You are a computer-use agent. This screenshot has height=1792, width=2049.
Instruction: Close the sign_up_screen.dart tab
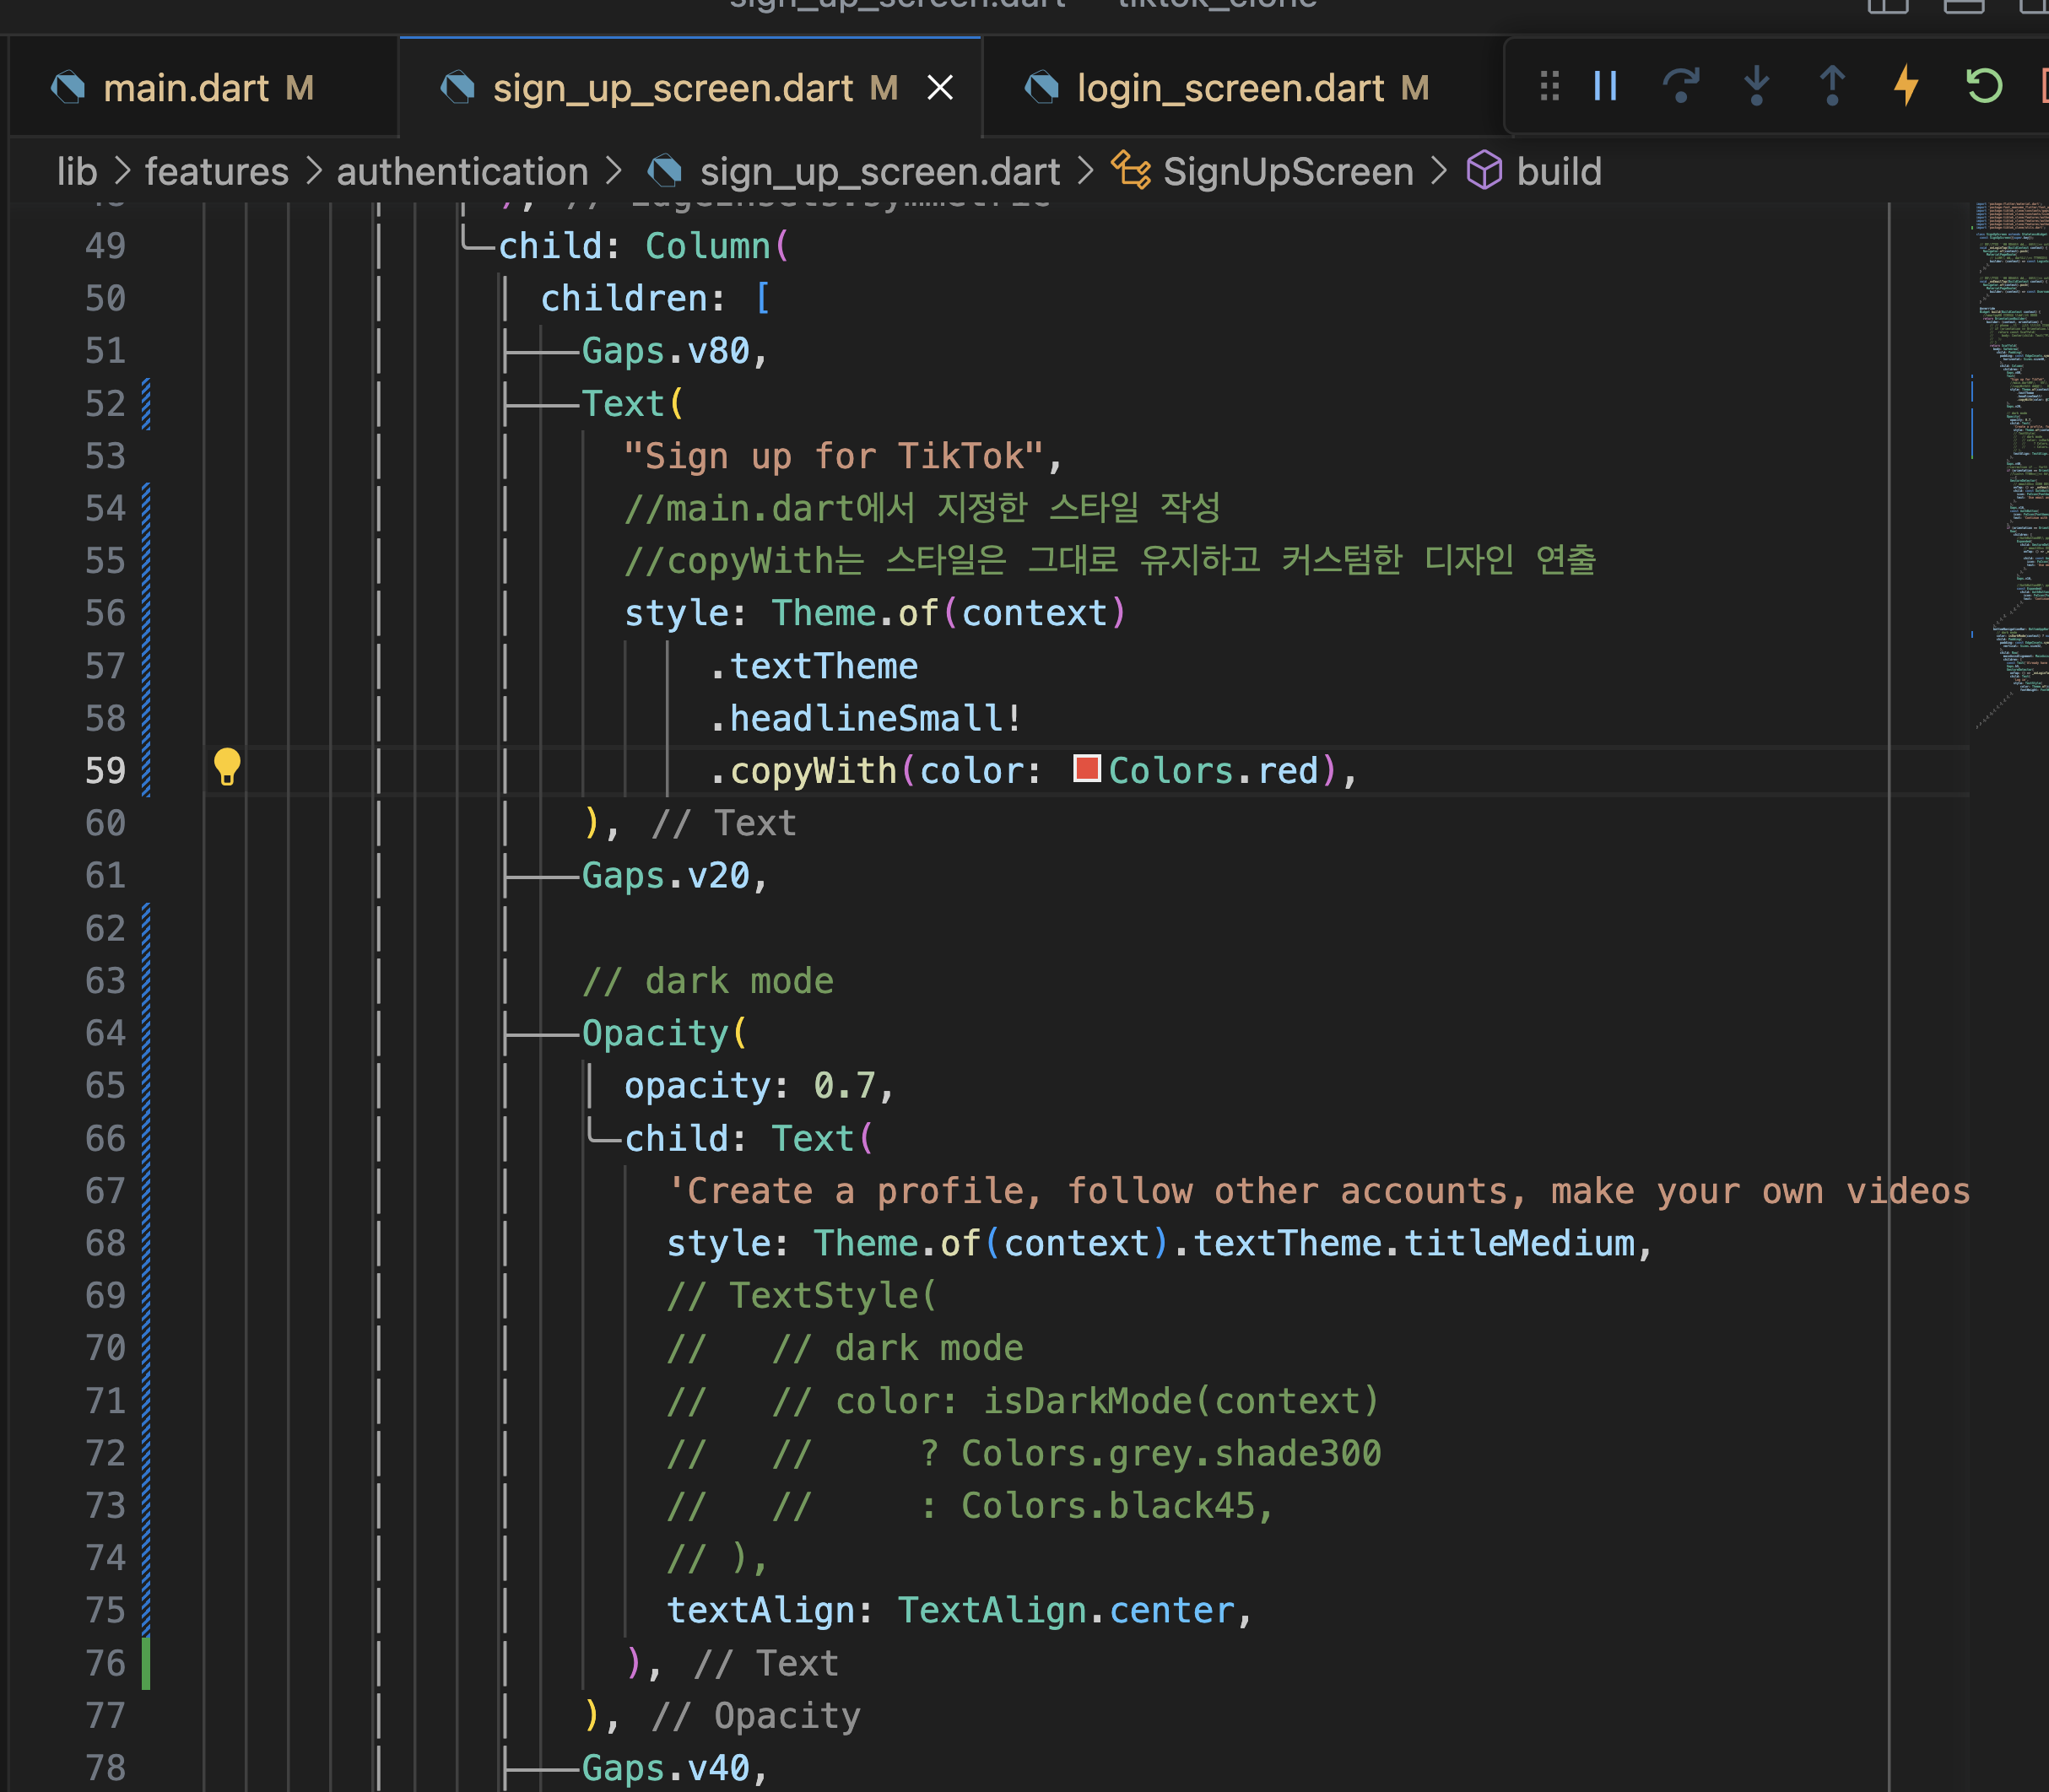(x=939, y=88)
